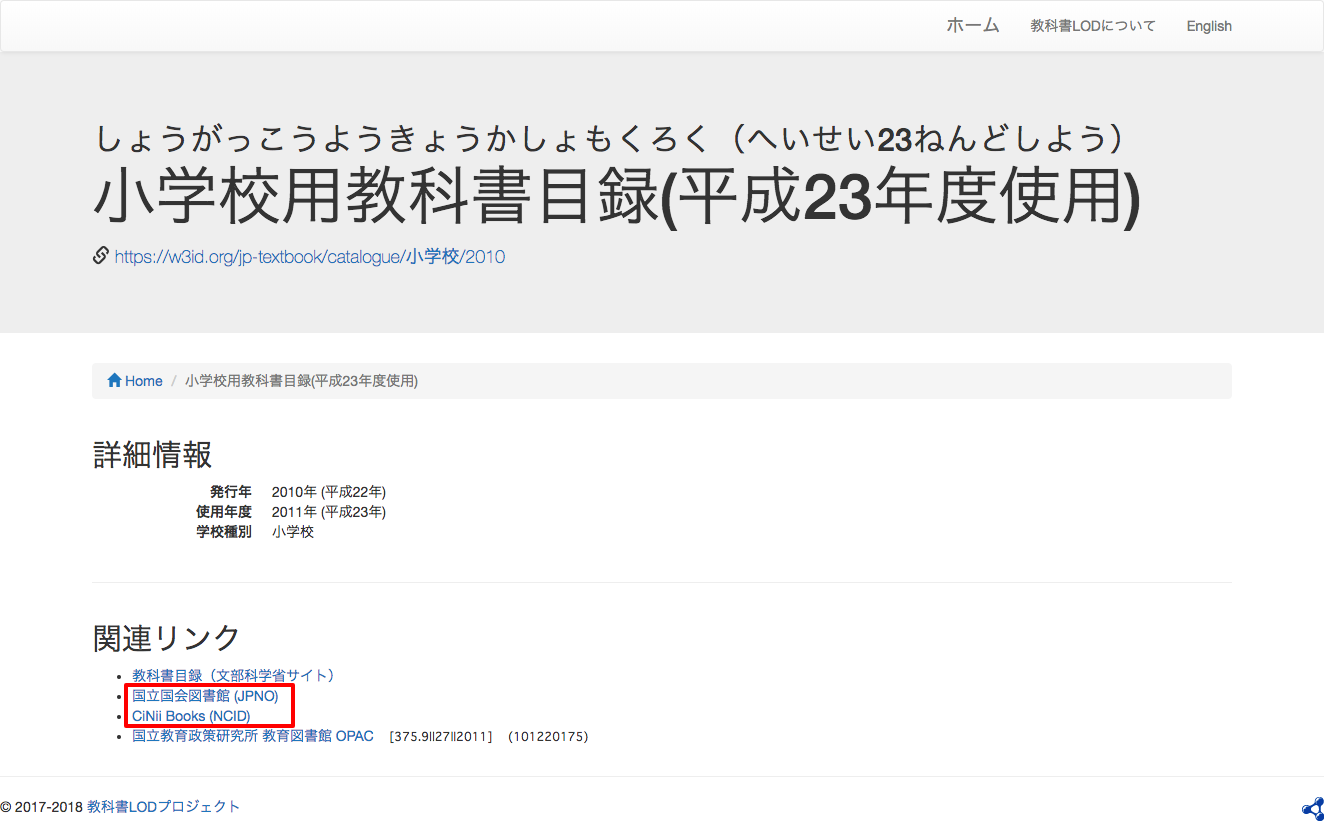1324x831 pixels.
Task: Select ホーム in the navigation bar
Action: click(x=972, y=26)
